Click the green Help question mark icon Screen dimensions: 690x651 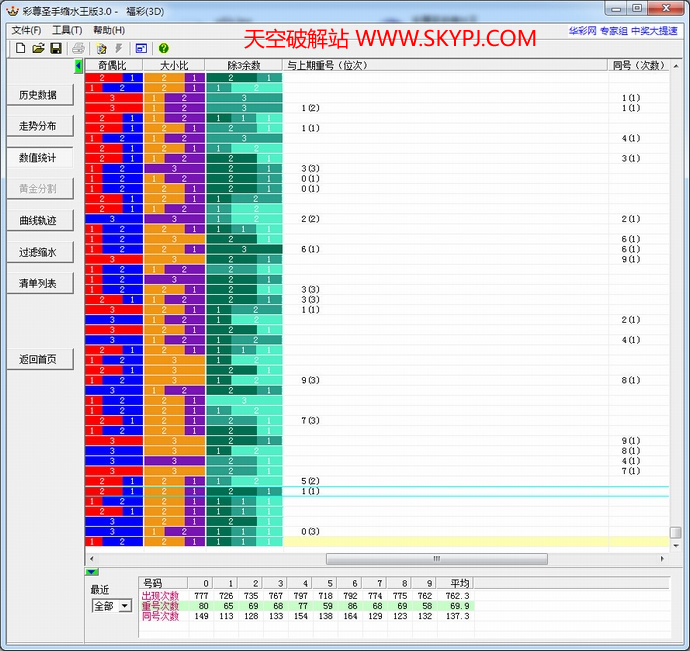tap(163, 48)
